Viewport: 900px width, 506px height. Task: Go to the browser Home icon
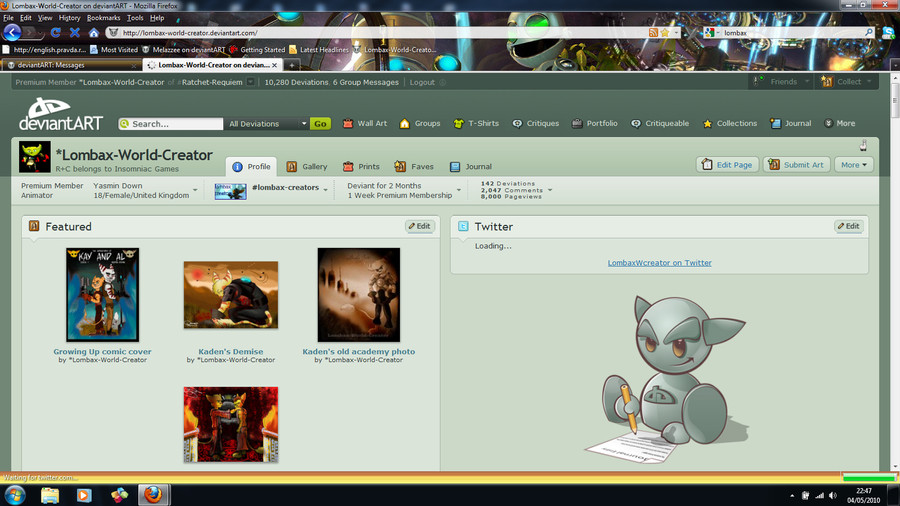click(94, 33)
